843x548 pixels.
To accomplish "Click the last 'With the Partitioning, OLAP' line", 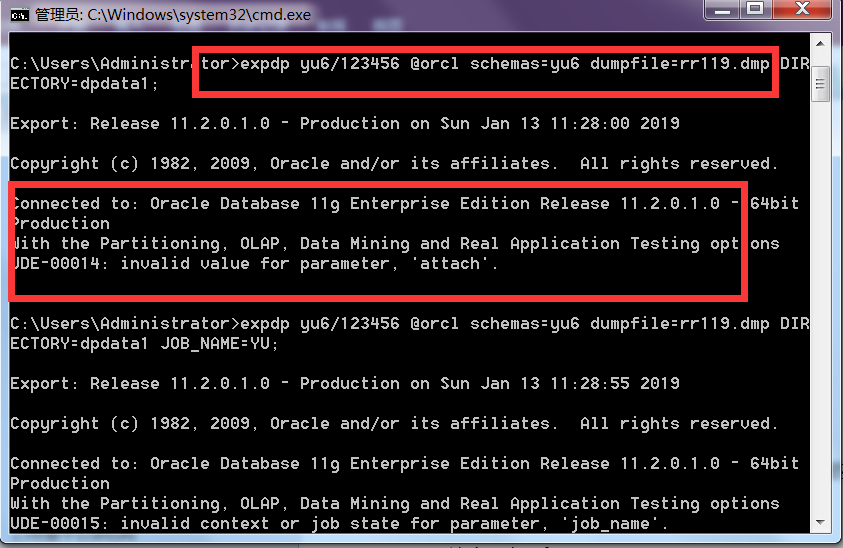I will (x=395, y=504).
